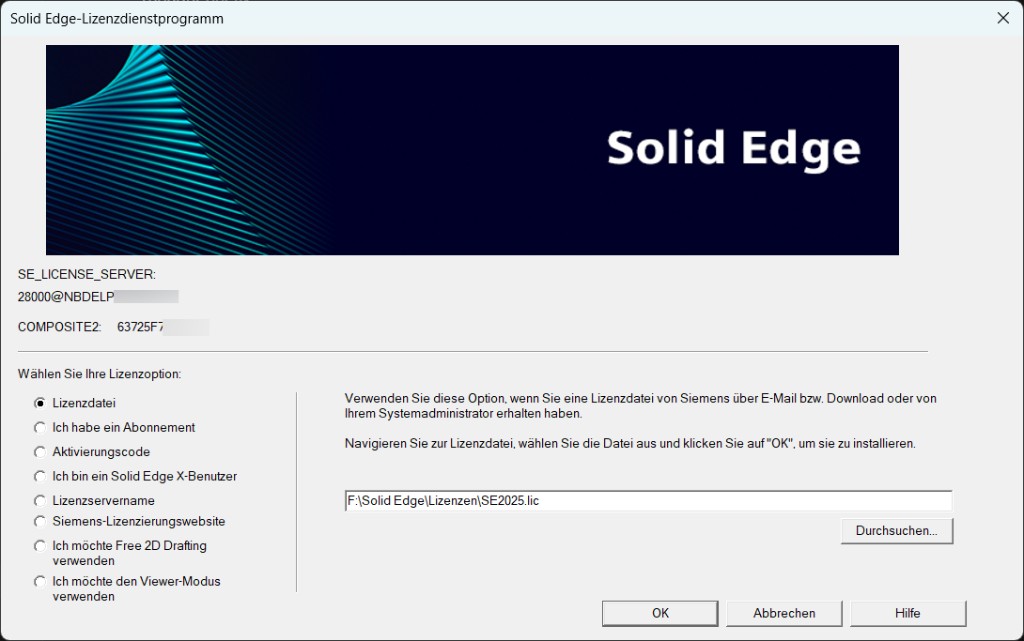Open help with the Hilfe button
The height and width of the screenshot is (641, 1024).
[908, 614]
